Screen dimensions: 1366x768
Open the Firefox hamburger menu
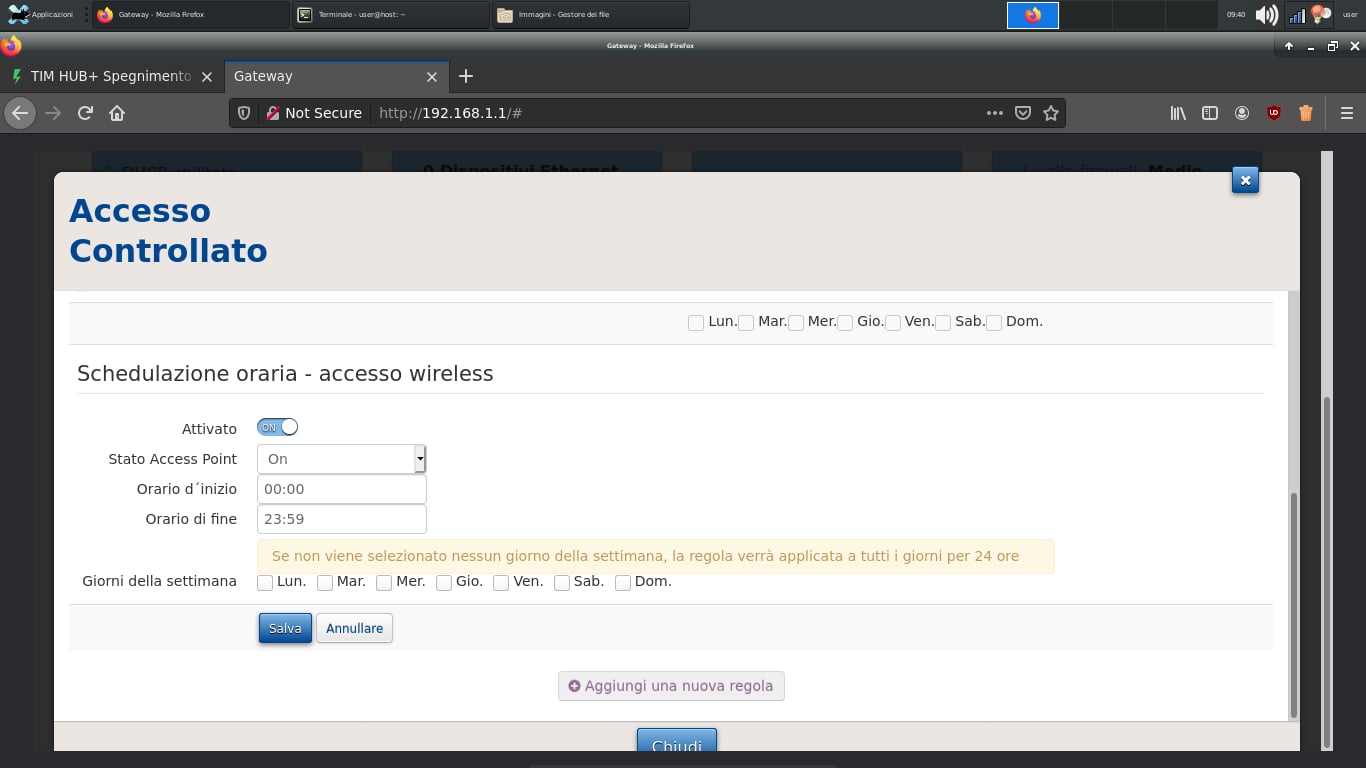click(x=1346, y=113)
